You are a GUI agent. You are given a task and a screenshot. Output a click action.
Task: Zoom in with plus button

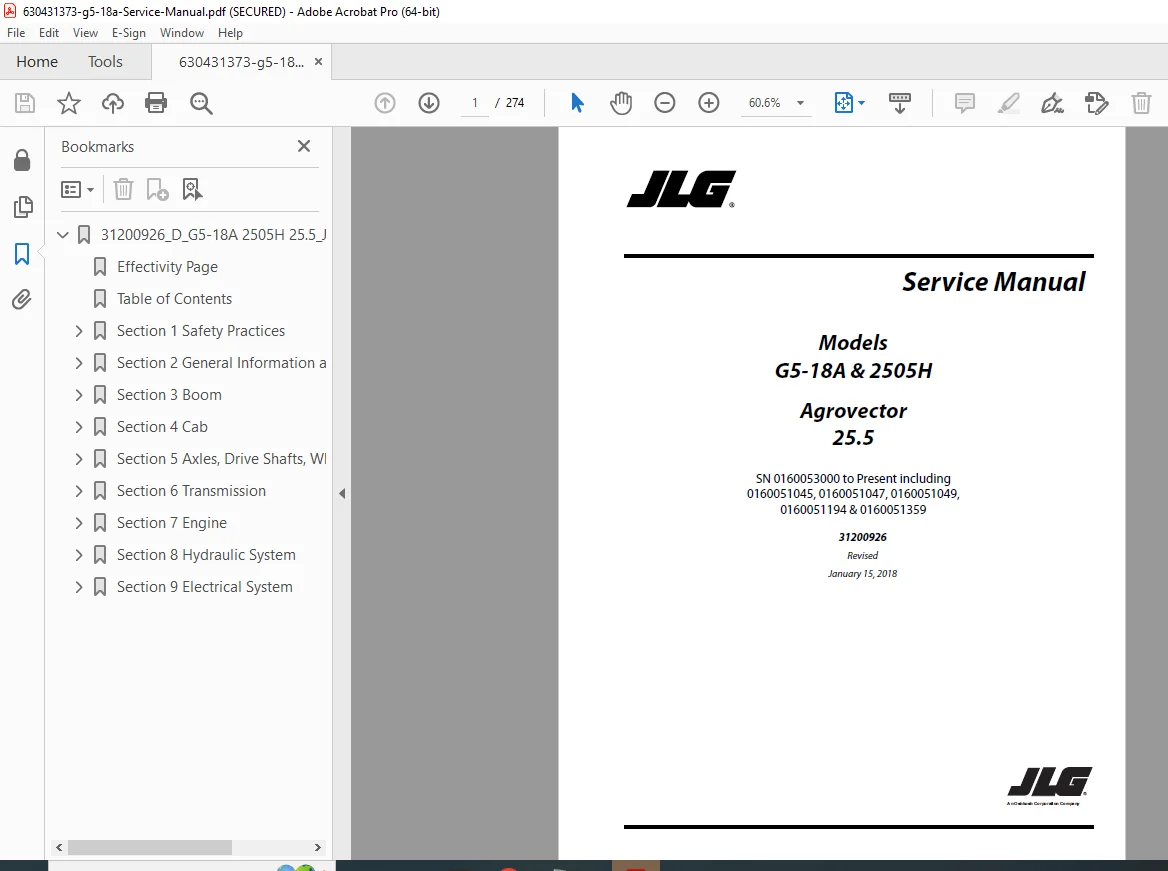[708, 103]
